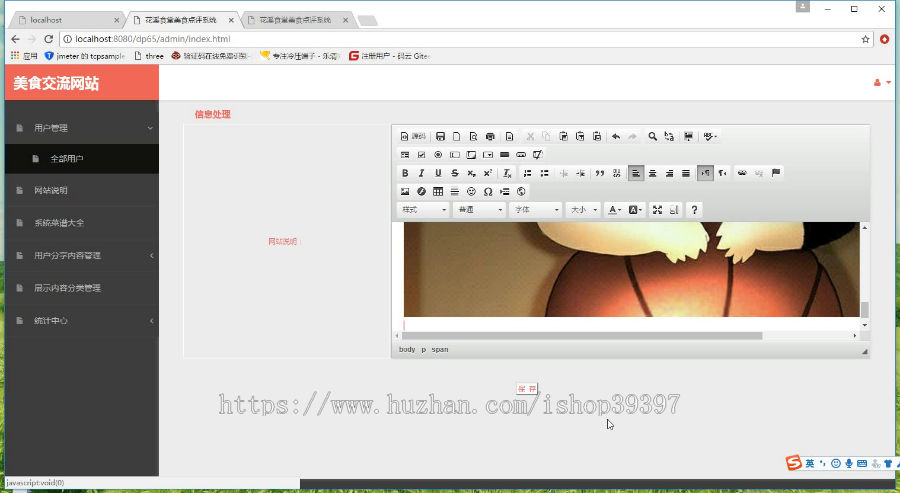Click the Insert Flash icon
The height and width of the screenshot is (493, 900).
pos(421,192)
